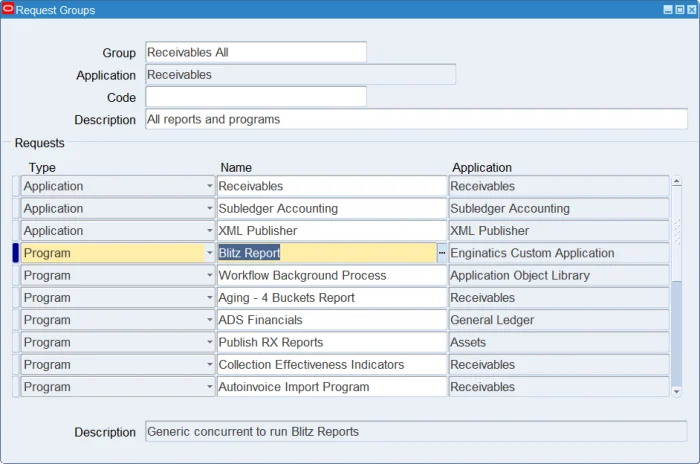Click Application cell 'General Ledger'

click(559, 320)
